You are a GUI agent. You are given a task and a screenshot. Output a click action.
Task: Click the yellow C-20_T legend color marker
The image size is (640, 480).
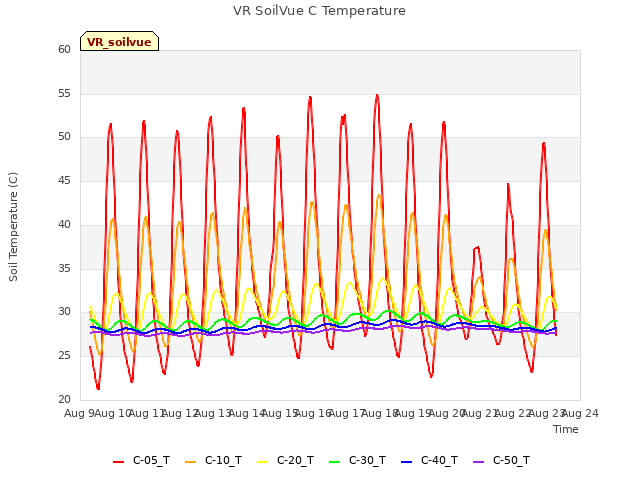tap(262, 462)
